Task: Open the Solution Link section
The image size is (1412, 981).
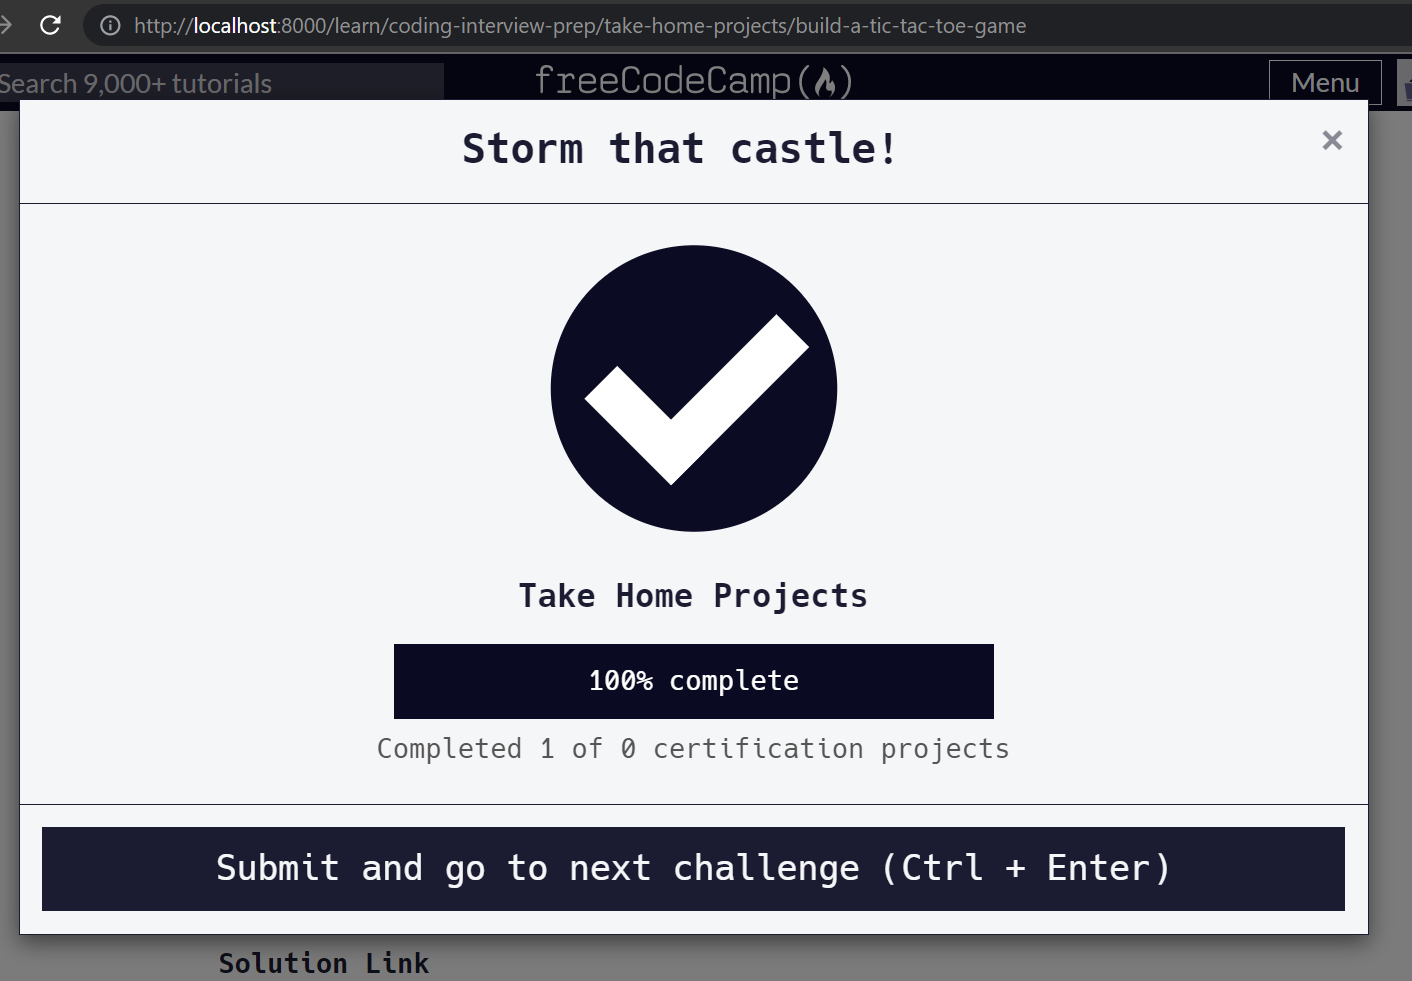Action: pyautogui.click(x=323, y=962)
